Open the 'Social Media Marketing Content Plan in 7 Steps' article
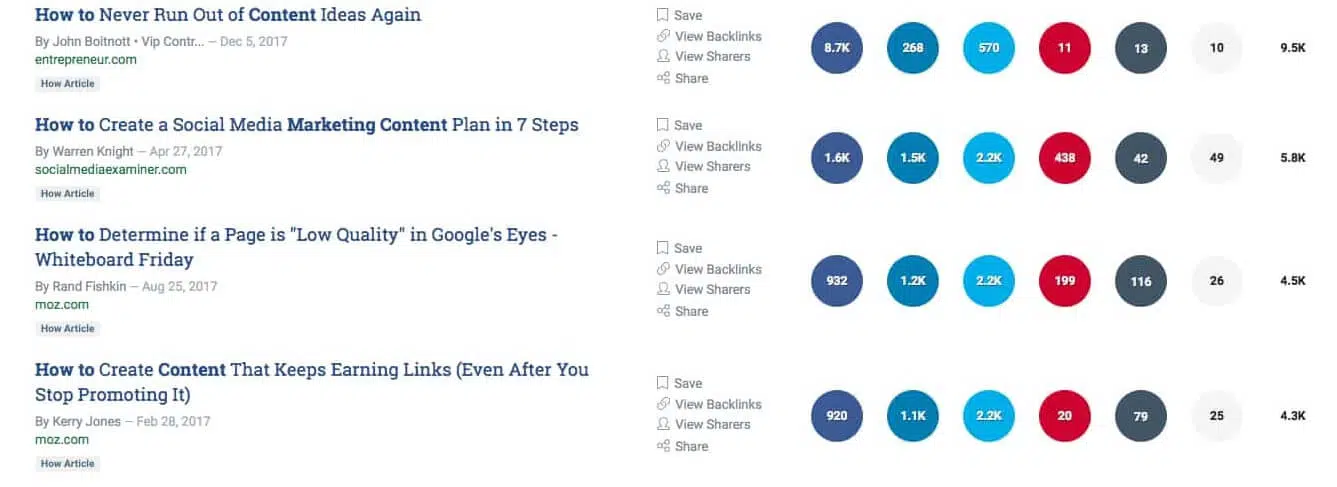 [306, 125]
